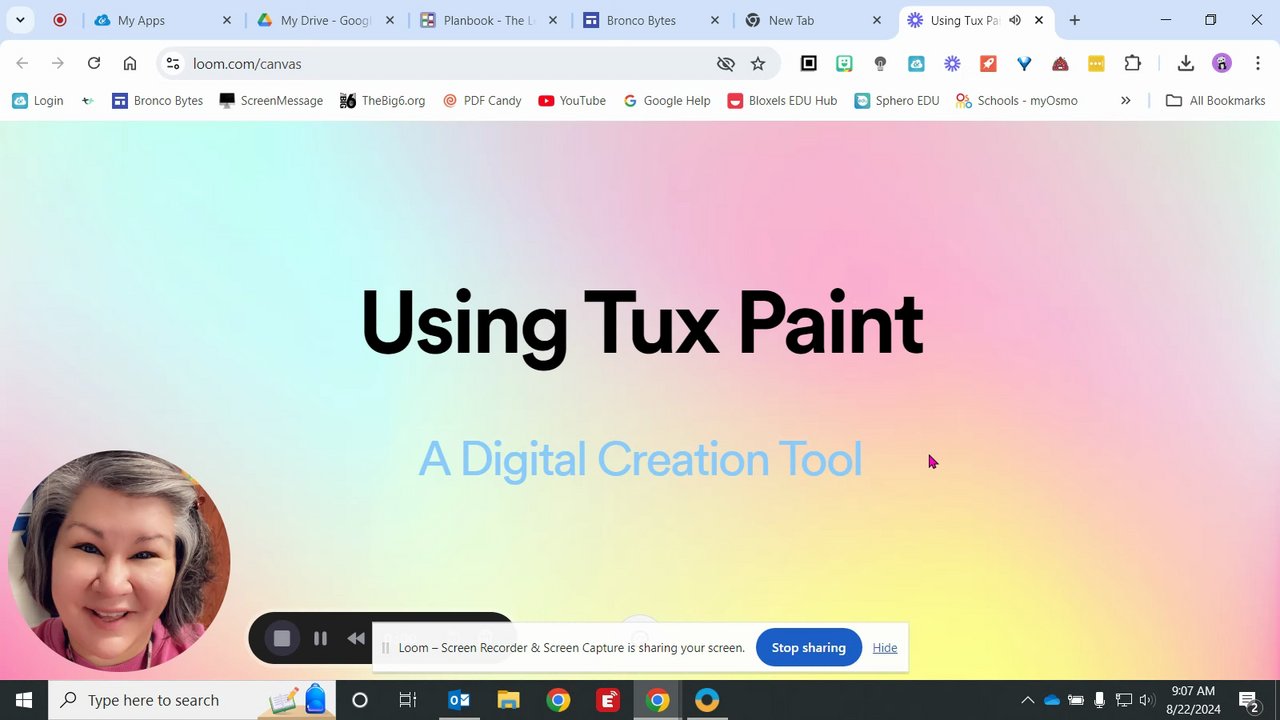This screenshot has height=720, width=1280.
Task: Open the Chrome profile avatar
Action: (x=1222, y=63)
